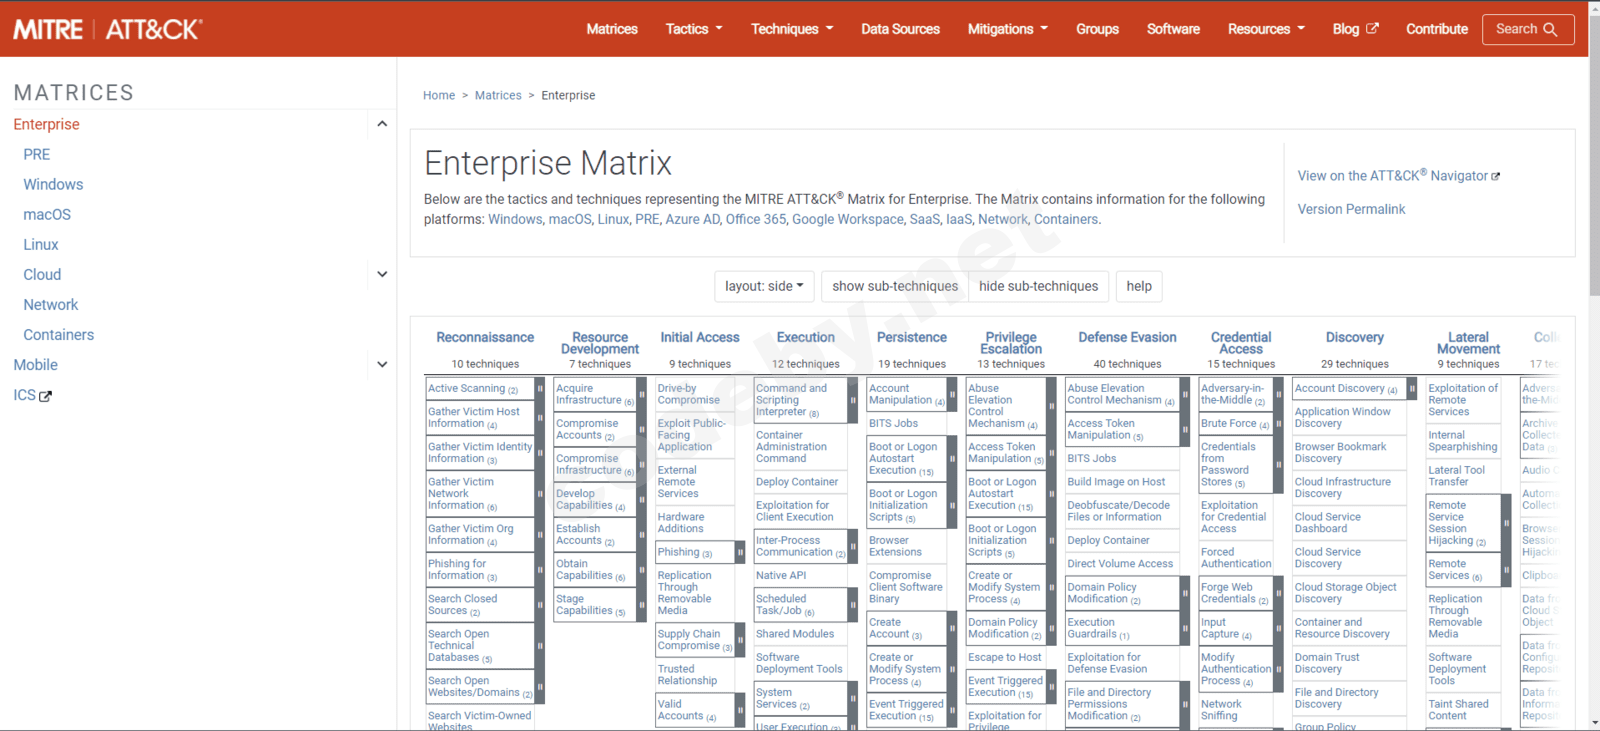
Task: Open the MITRE ATT&CK logo home link
Action: [x=108, y=29]
